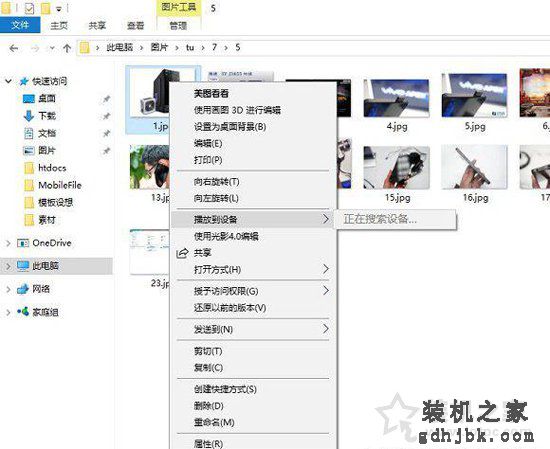Choose 创建快捷方式(S)
Screen dimensions: 550x449
(225, 389)
